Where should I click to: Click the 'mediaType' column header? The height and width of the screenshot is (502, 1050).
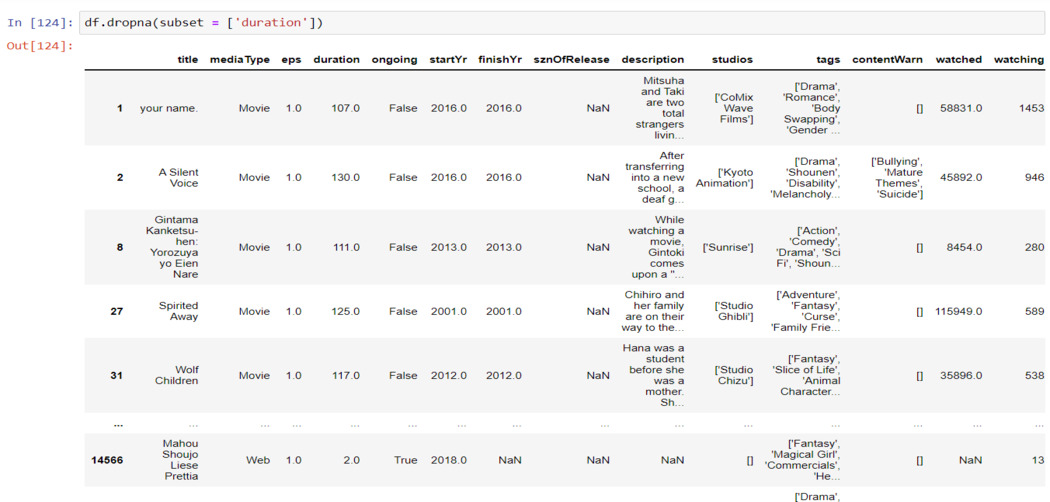coord(239,60)
